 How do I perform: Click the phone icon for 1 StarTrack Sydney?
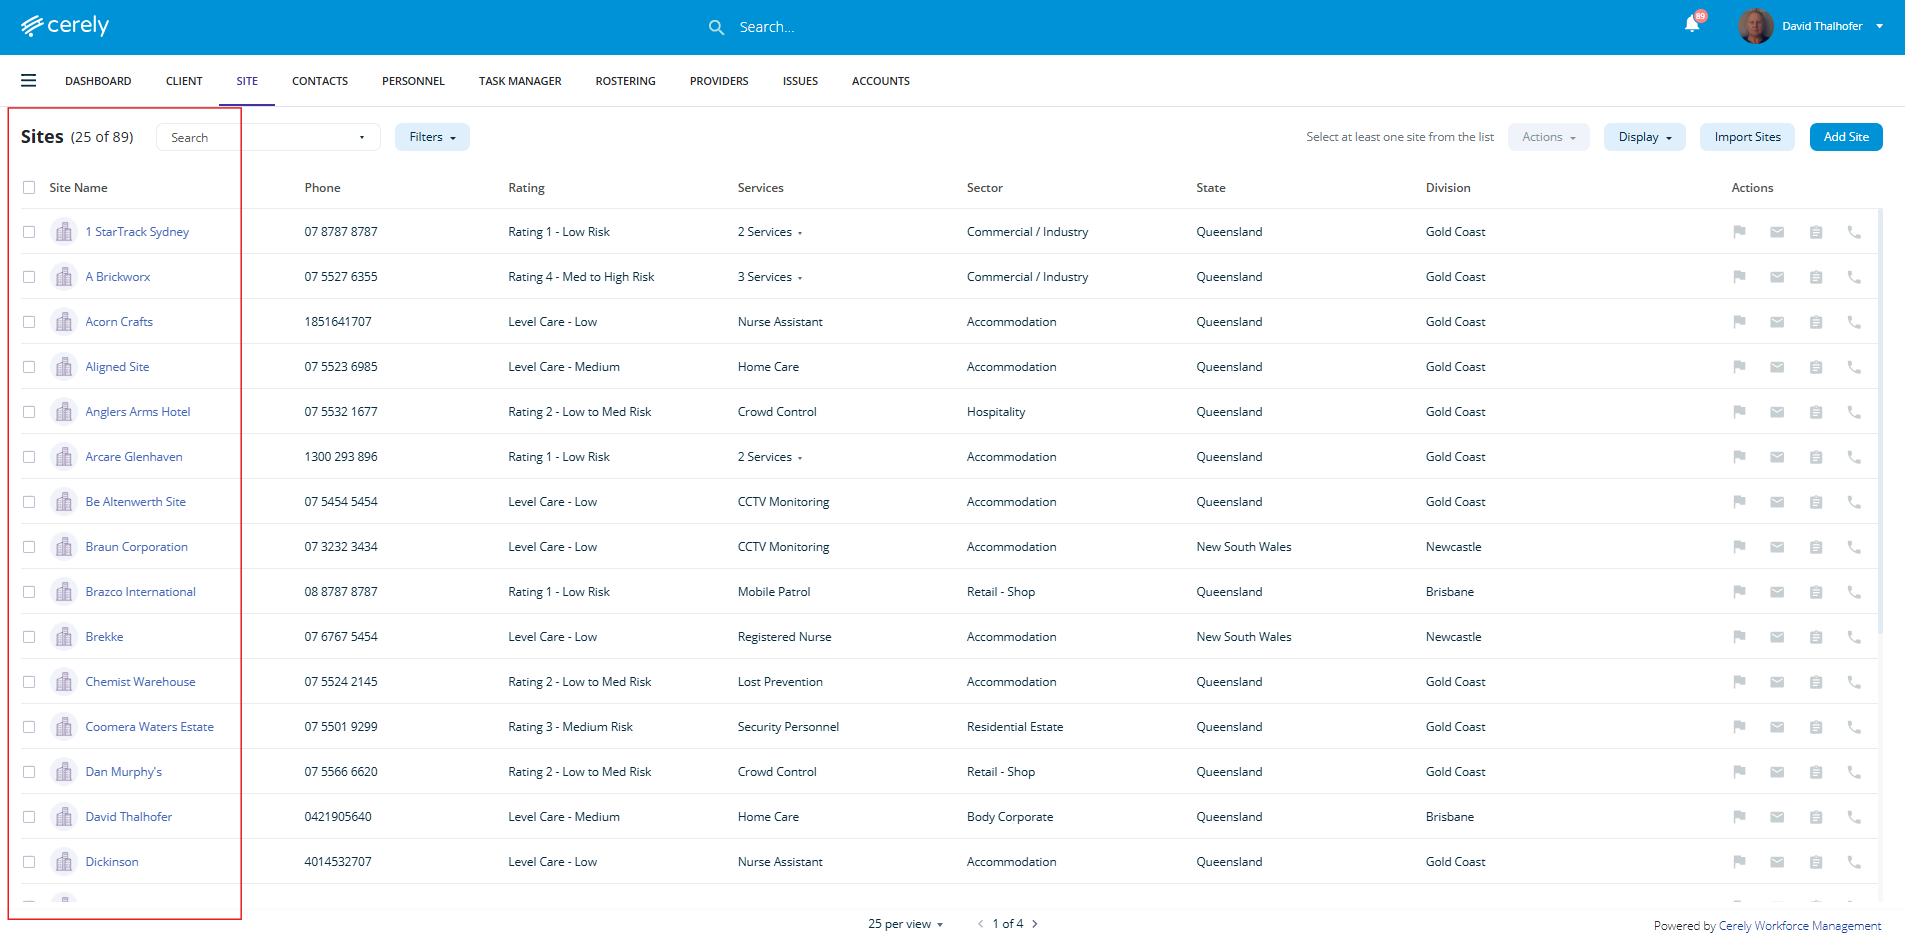pos(1854,232)
